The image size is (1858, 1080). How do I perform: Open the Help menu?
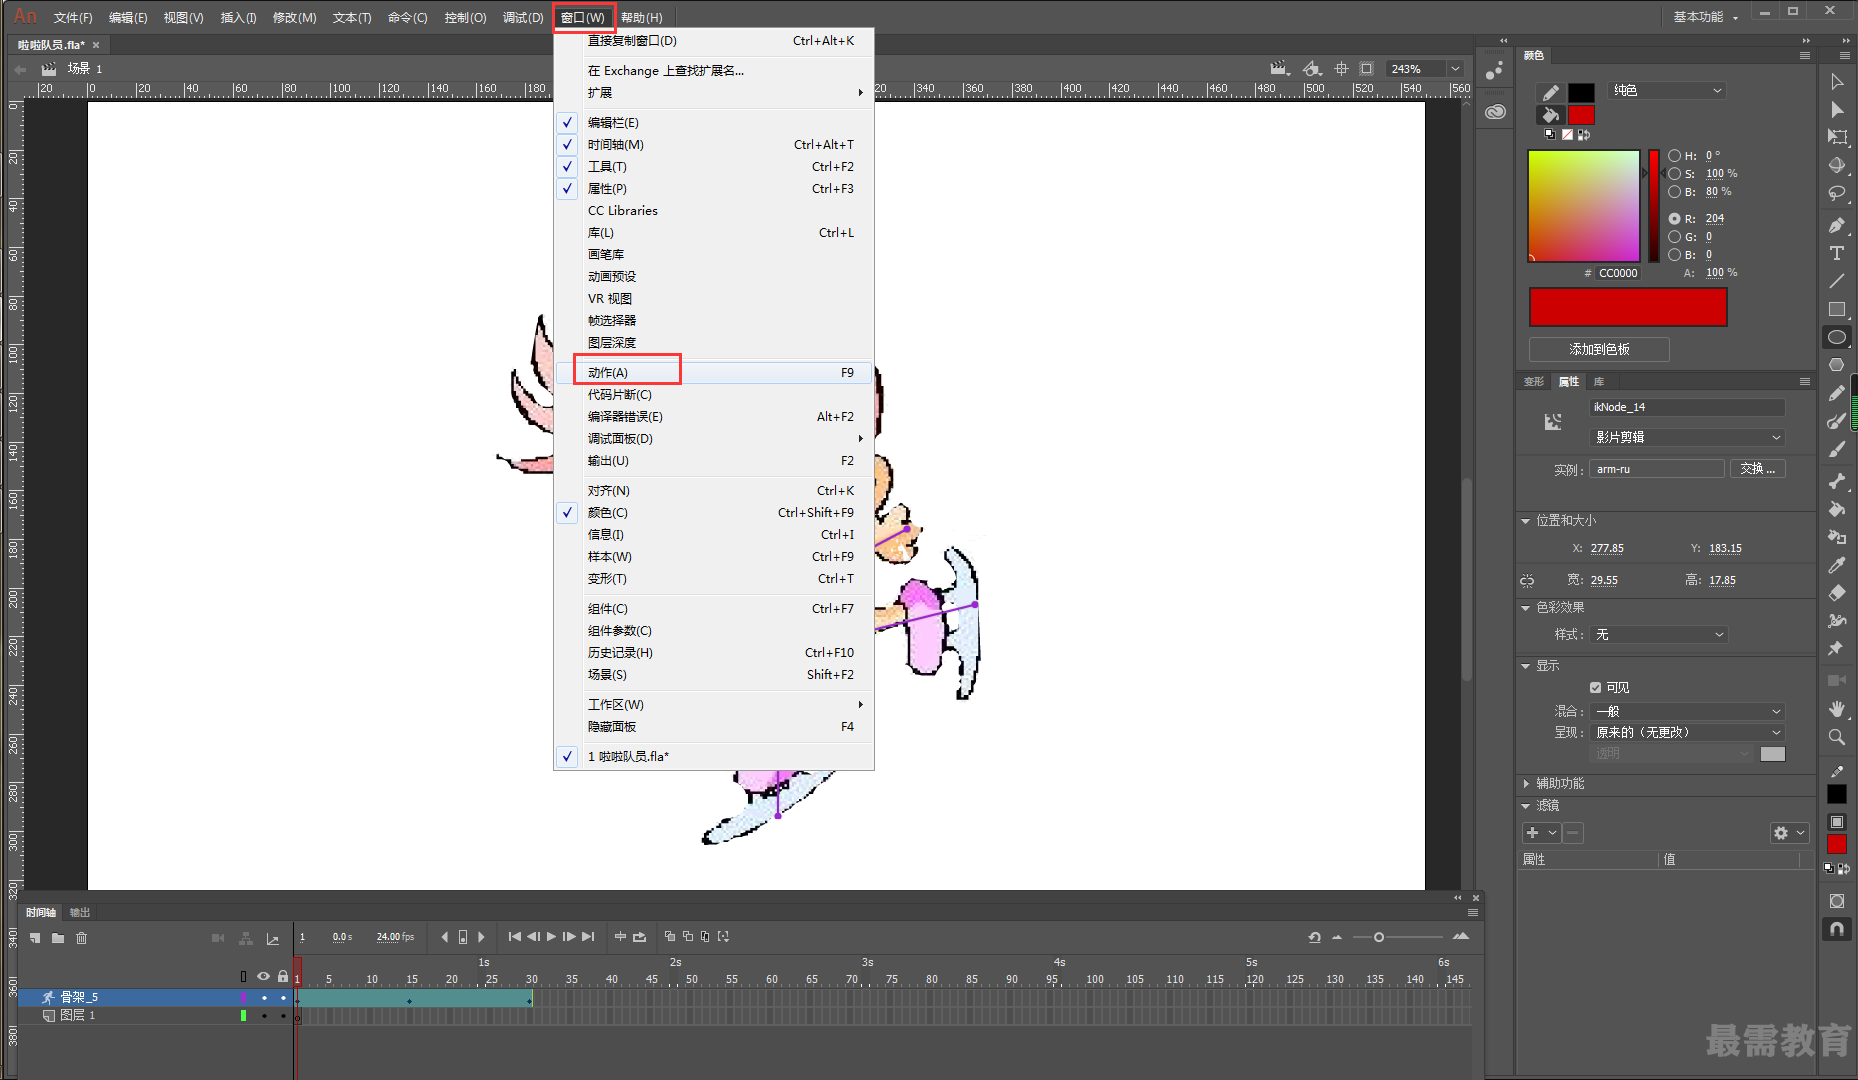click(641, 17)
